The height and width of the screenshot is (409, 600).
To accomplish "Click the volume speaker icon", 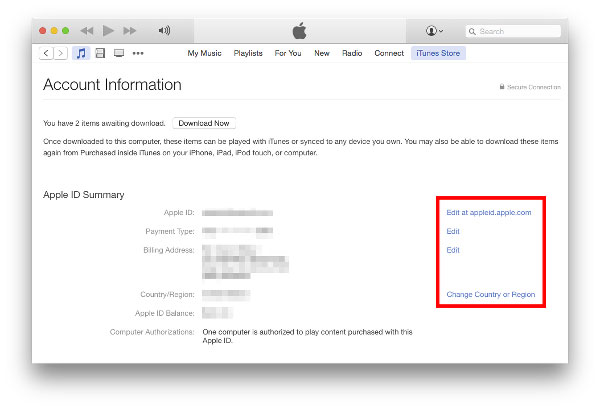I will (165, 31).
